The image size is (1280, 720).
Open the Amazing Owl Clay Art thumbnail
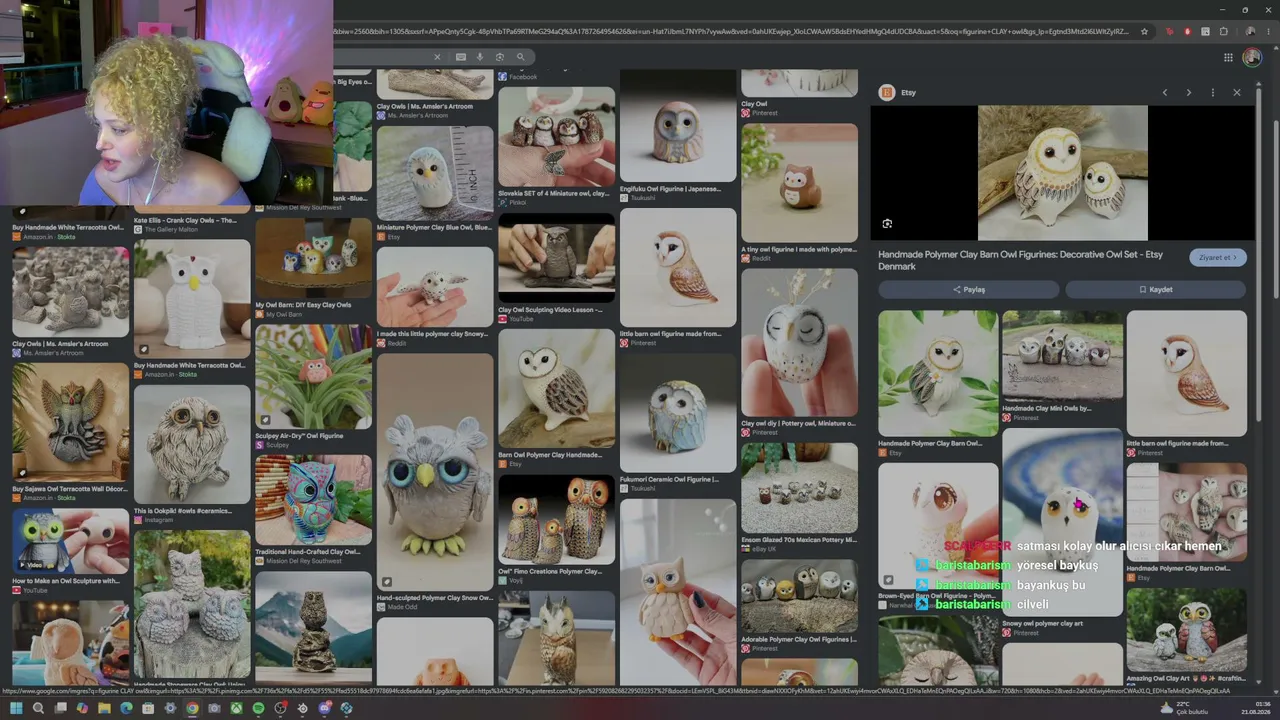(1187, 629)
